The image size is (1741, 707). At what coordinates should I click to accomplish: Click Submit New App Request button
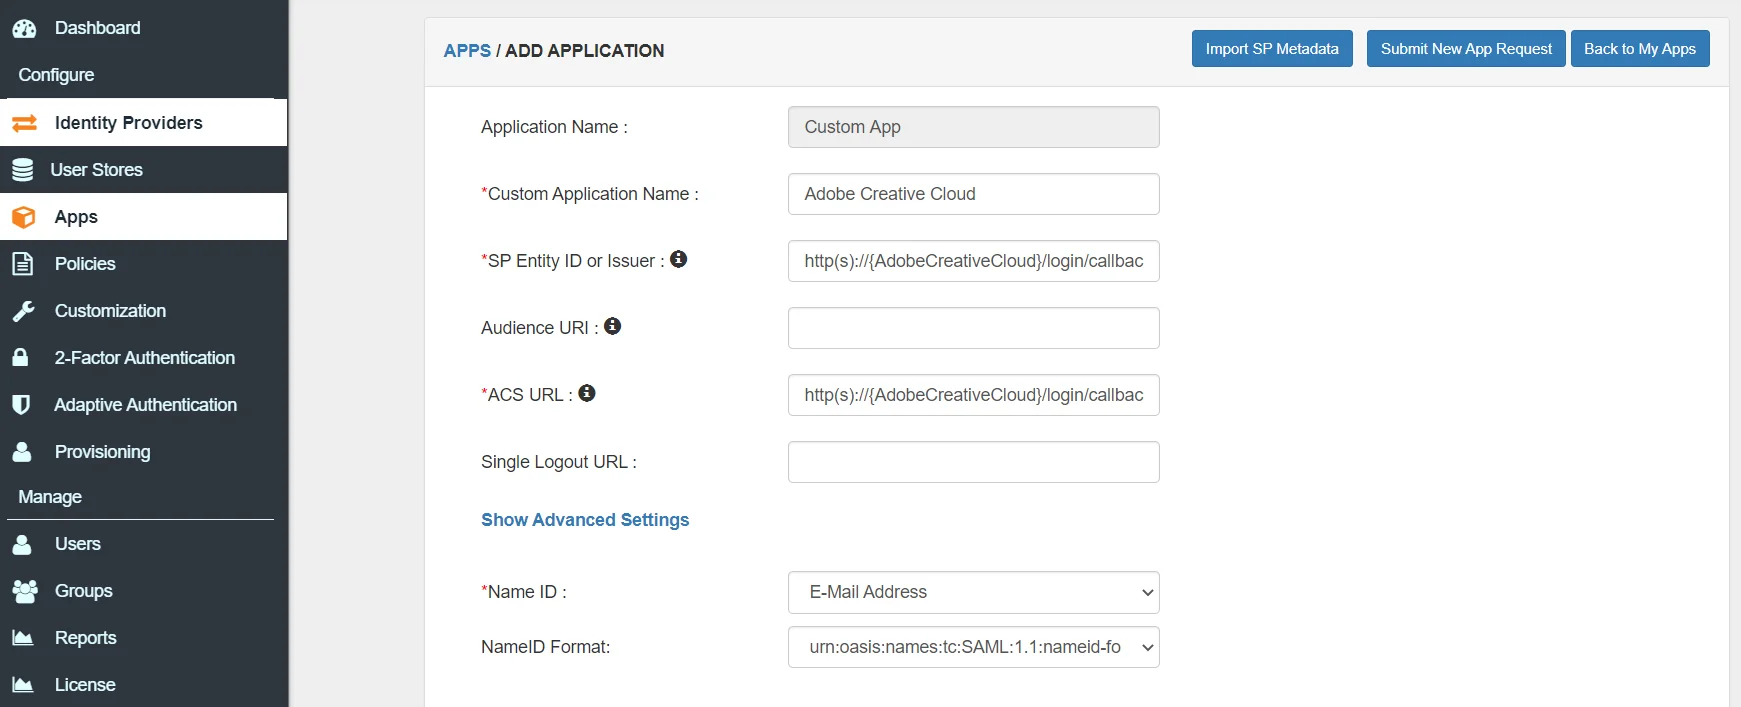coord(1466,49)
